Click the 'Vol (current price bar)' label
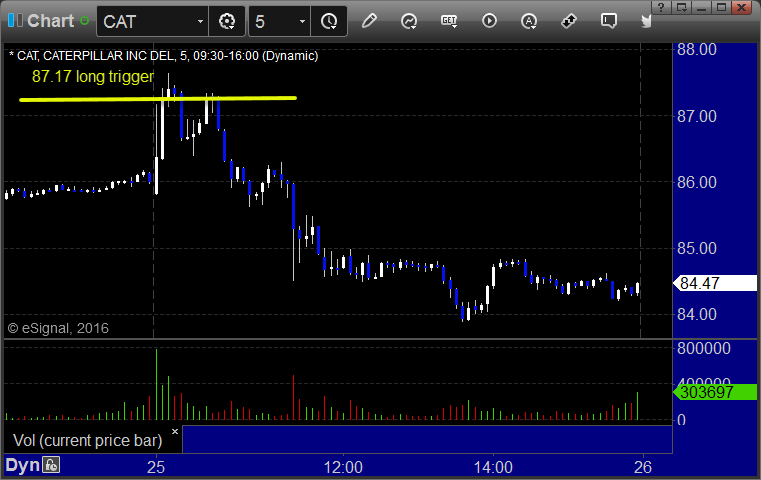Image resolution: width=761 pixels, height=480 pixels. 87,440
